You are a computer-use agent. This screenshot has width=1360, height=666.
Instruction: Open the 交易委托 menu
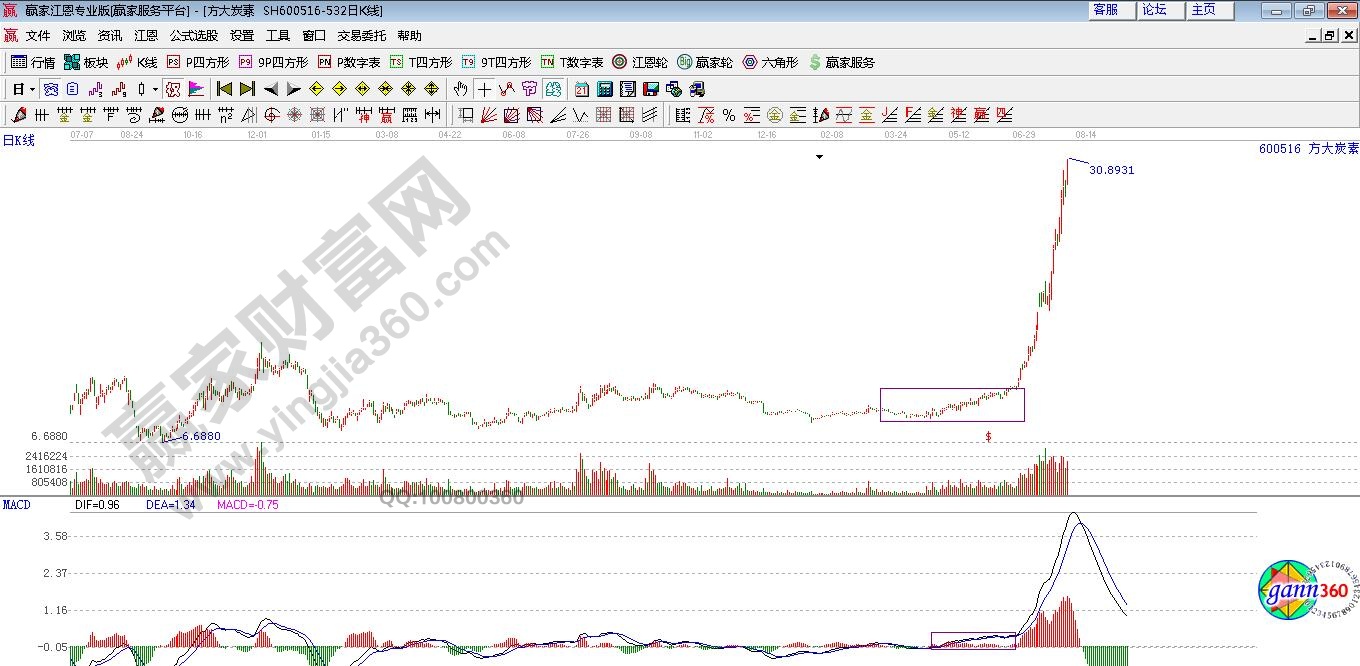pos(361,36)
